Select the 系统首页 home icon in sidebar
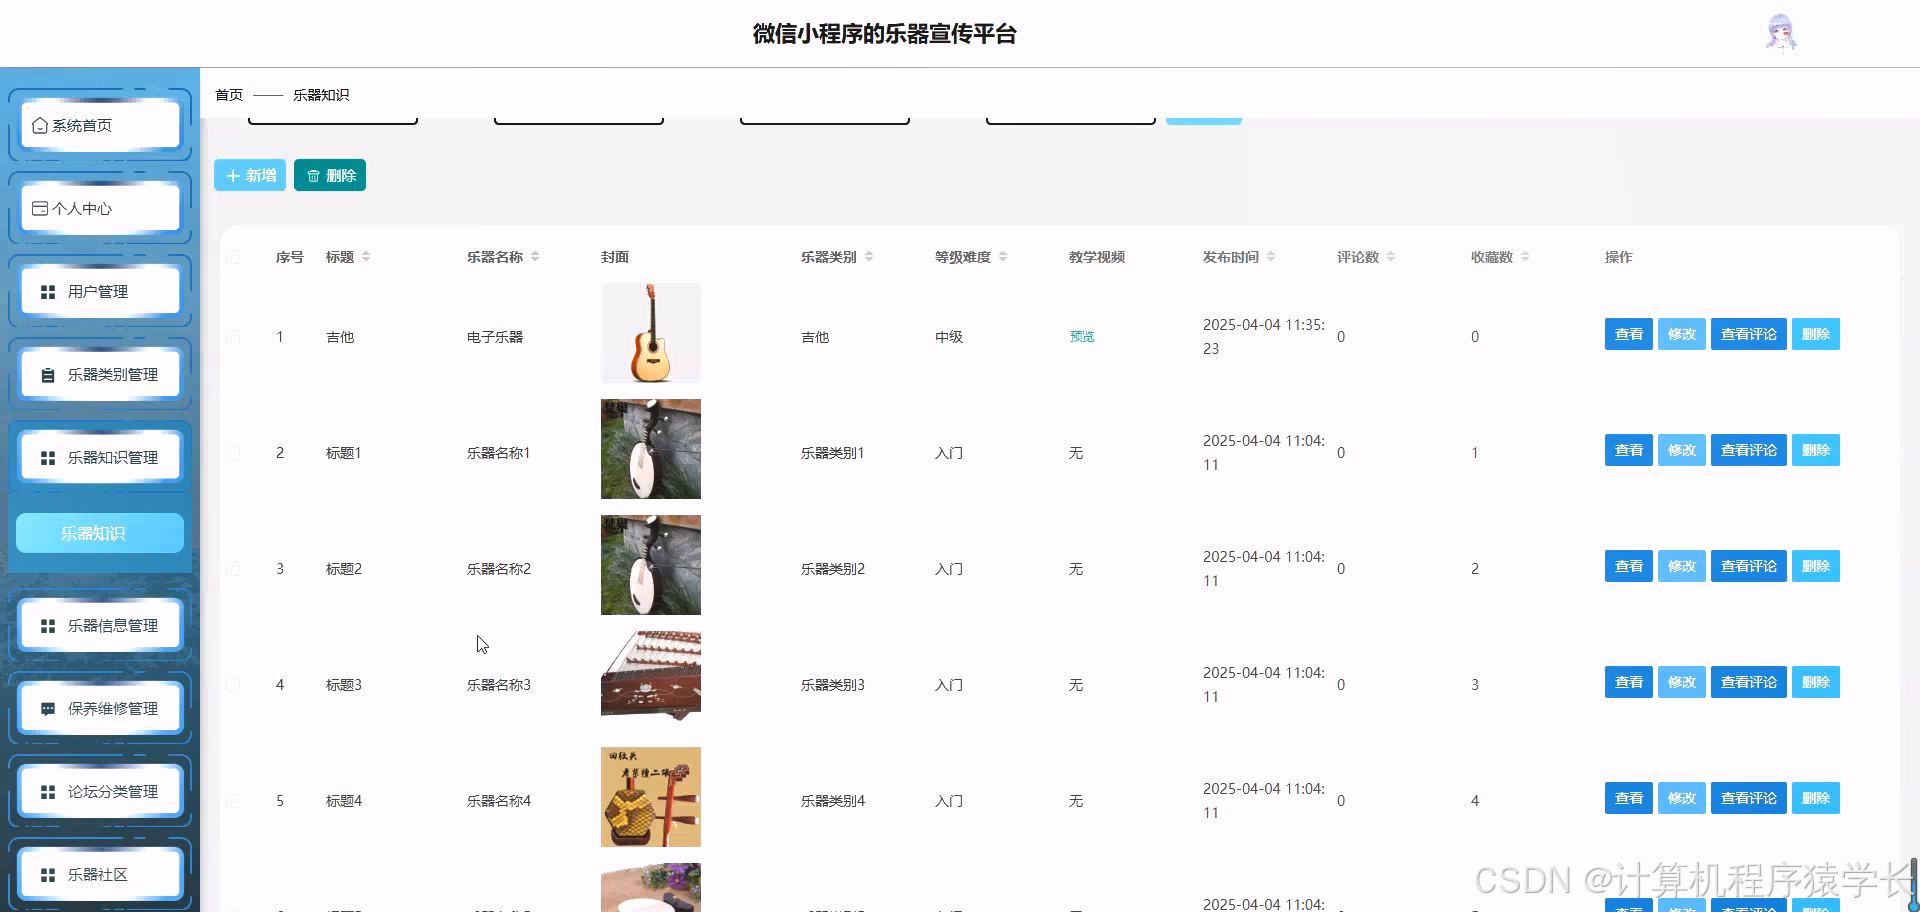 [40, 125]
